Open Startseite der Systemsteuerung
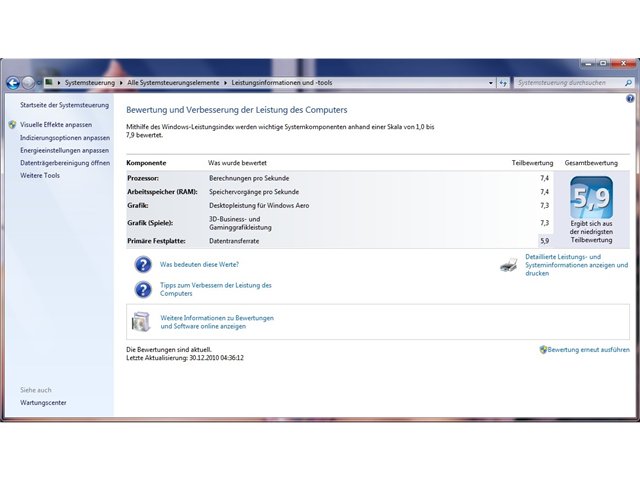 click(x=64, y=105)
